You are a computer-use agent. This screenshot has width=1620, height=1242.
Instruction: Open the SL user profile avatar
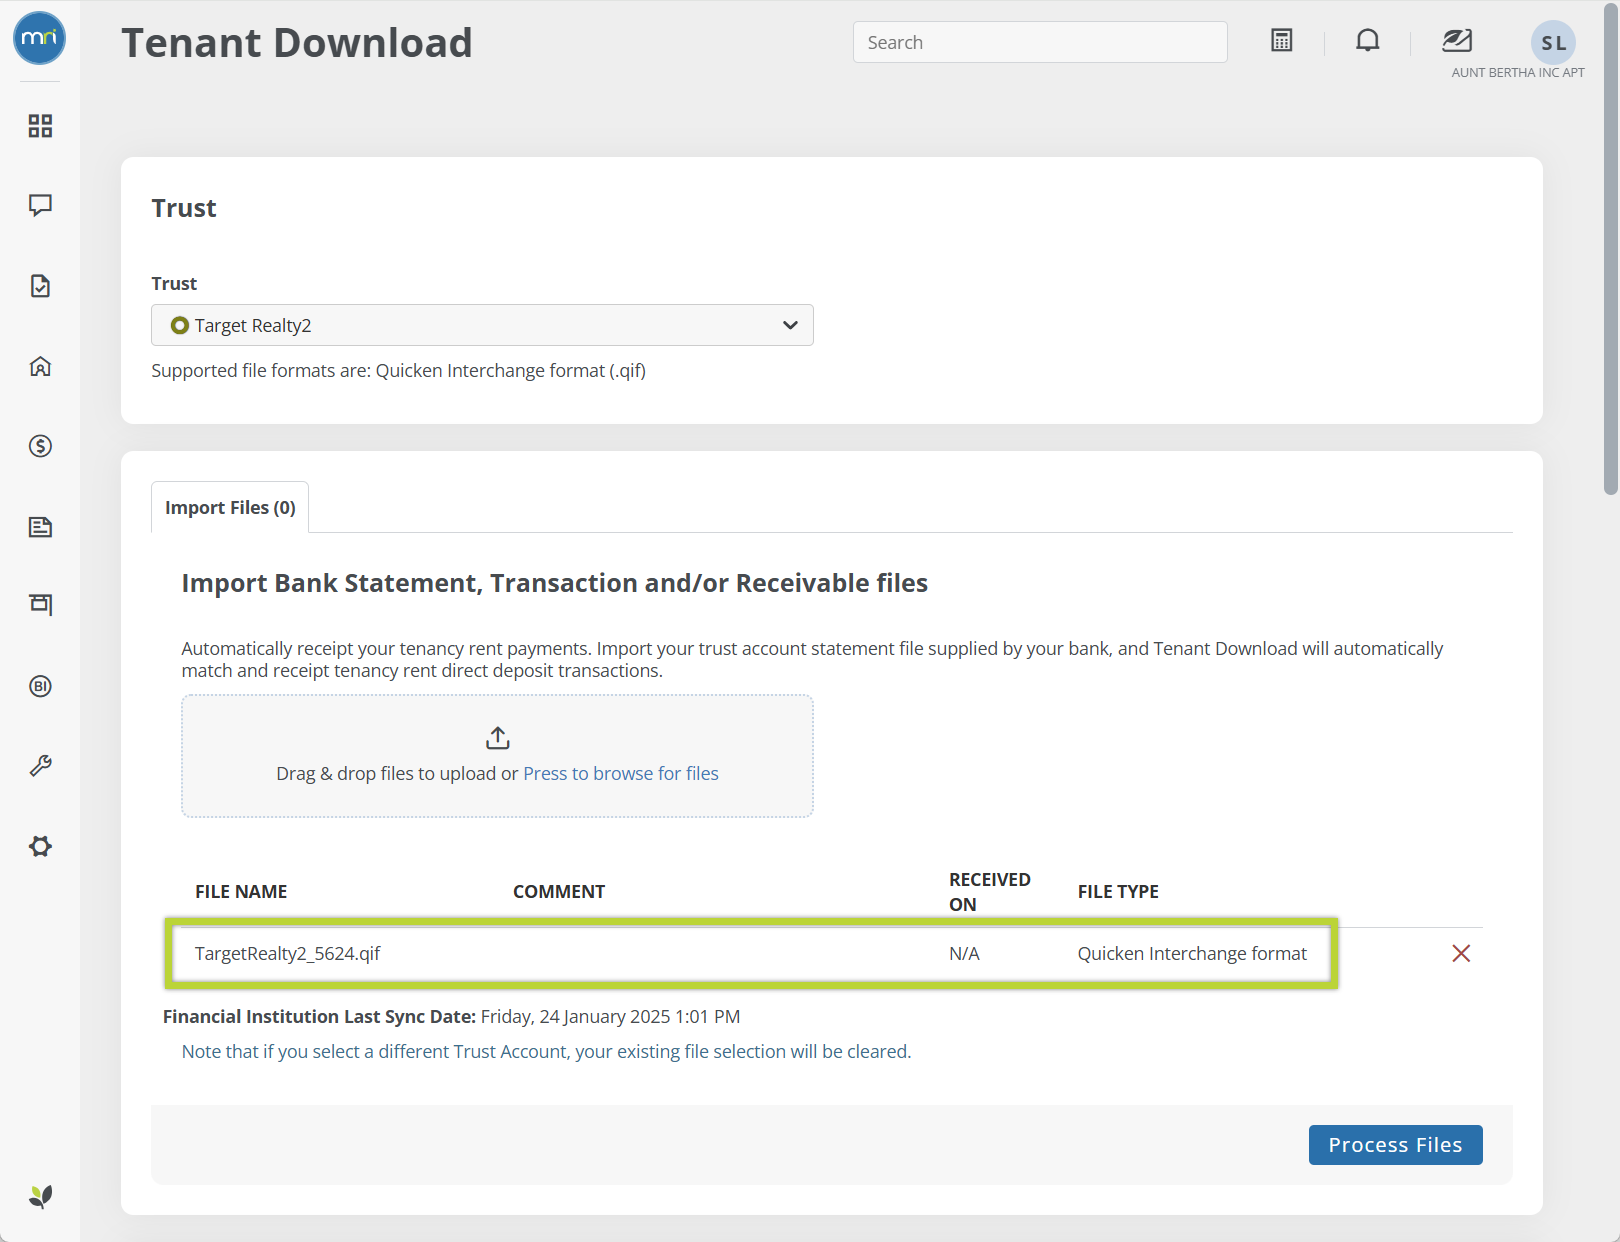click(x=1552, y=43)
